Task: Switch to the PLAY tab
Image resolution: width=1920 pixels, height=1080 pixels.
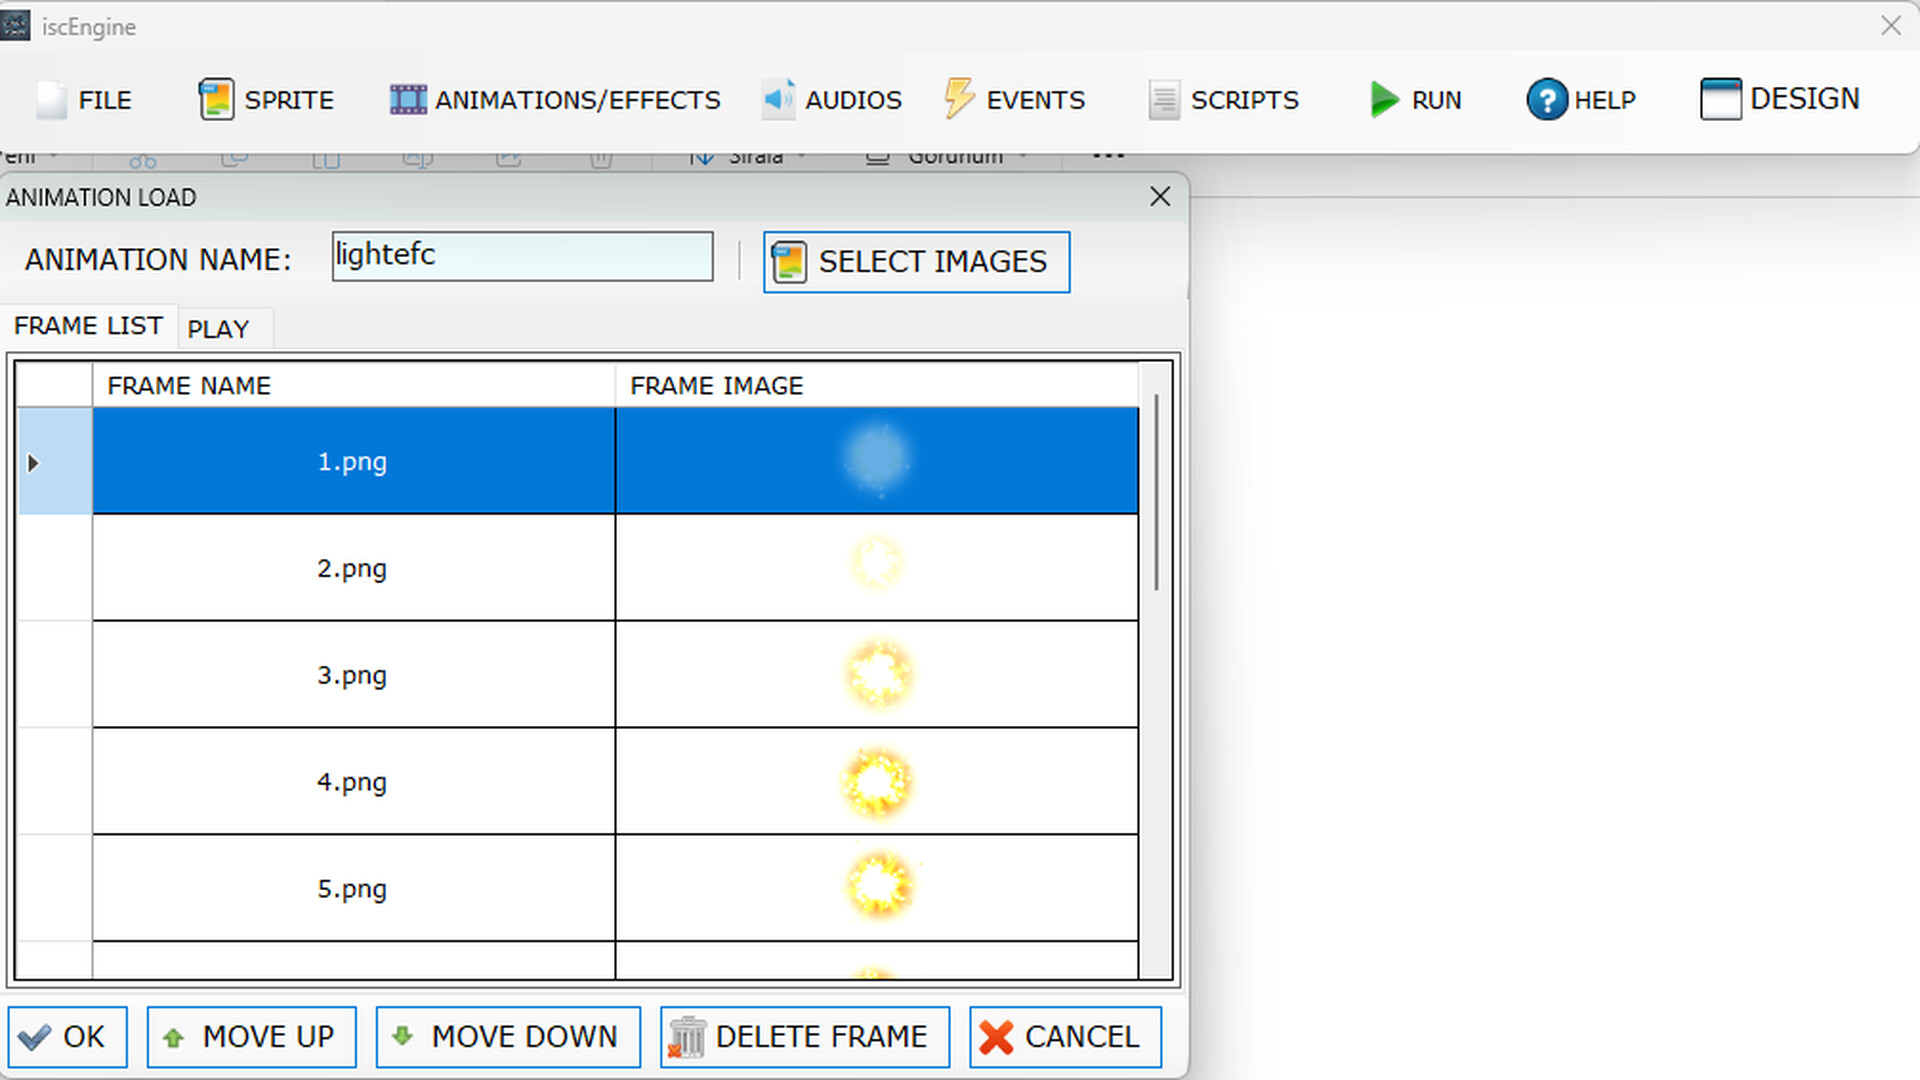Action: pyautogui.click(x=217, y=328)
